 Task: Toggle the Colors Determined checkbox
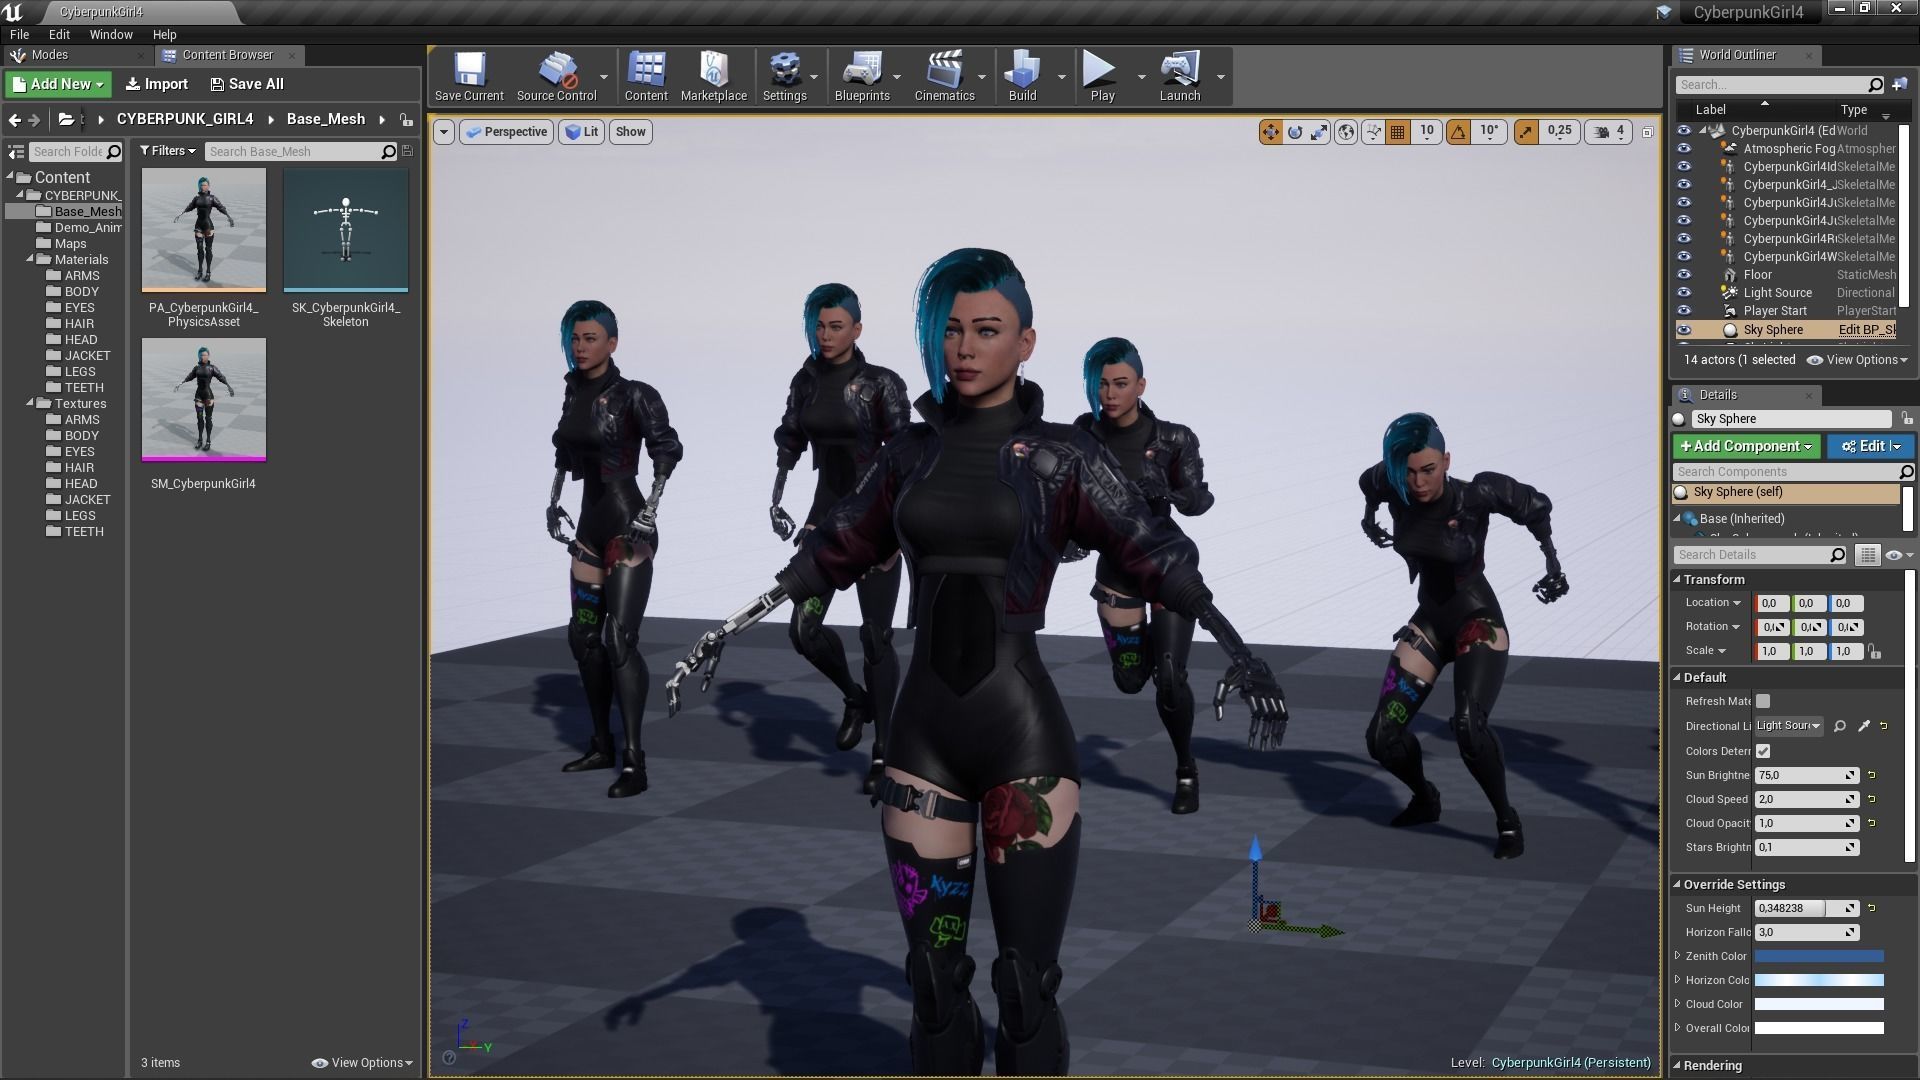pyautogui.click(x=1763, y=751)
